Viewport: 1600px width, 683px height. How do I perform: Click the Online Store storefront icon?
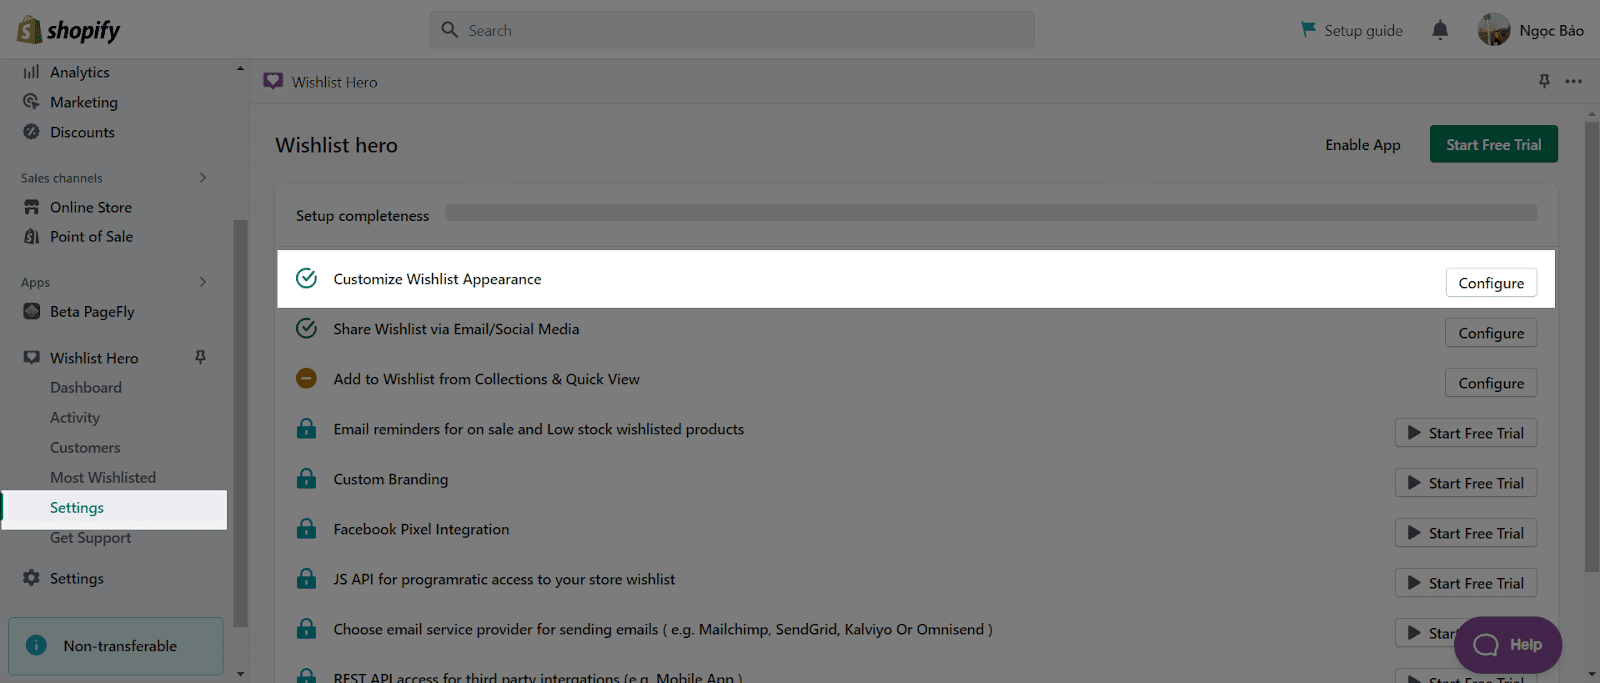pos(31,207)
